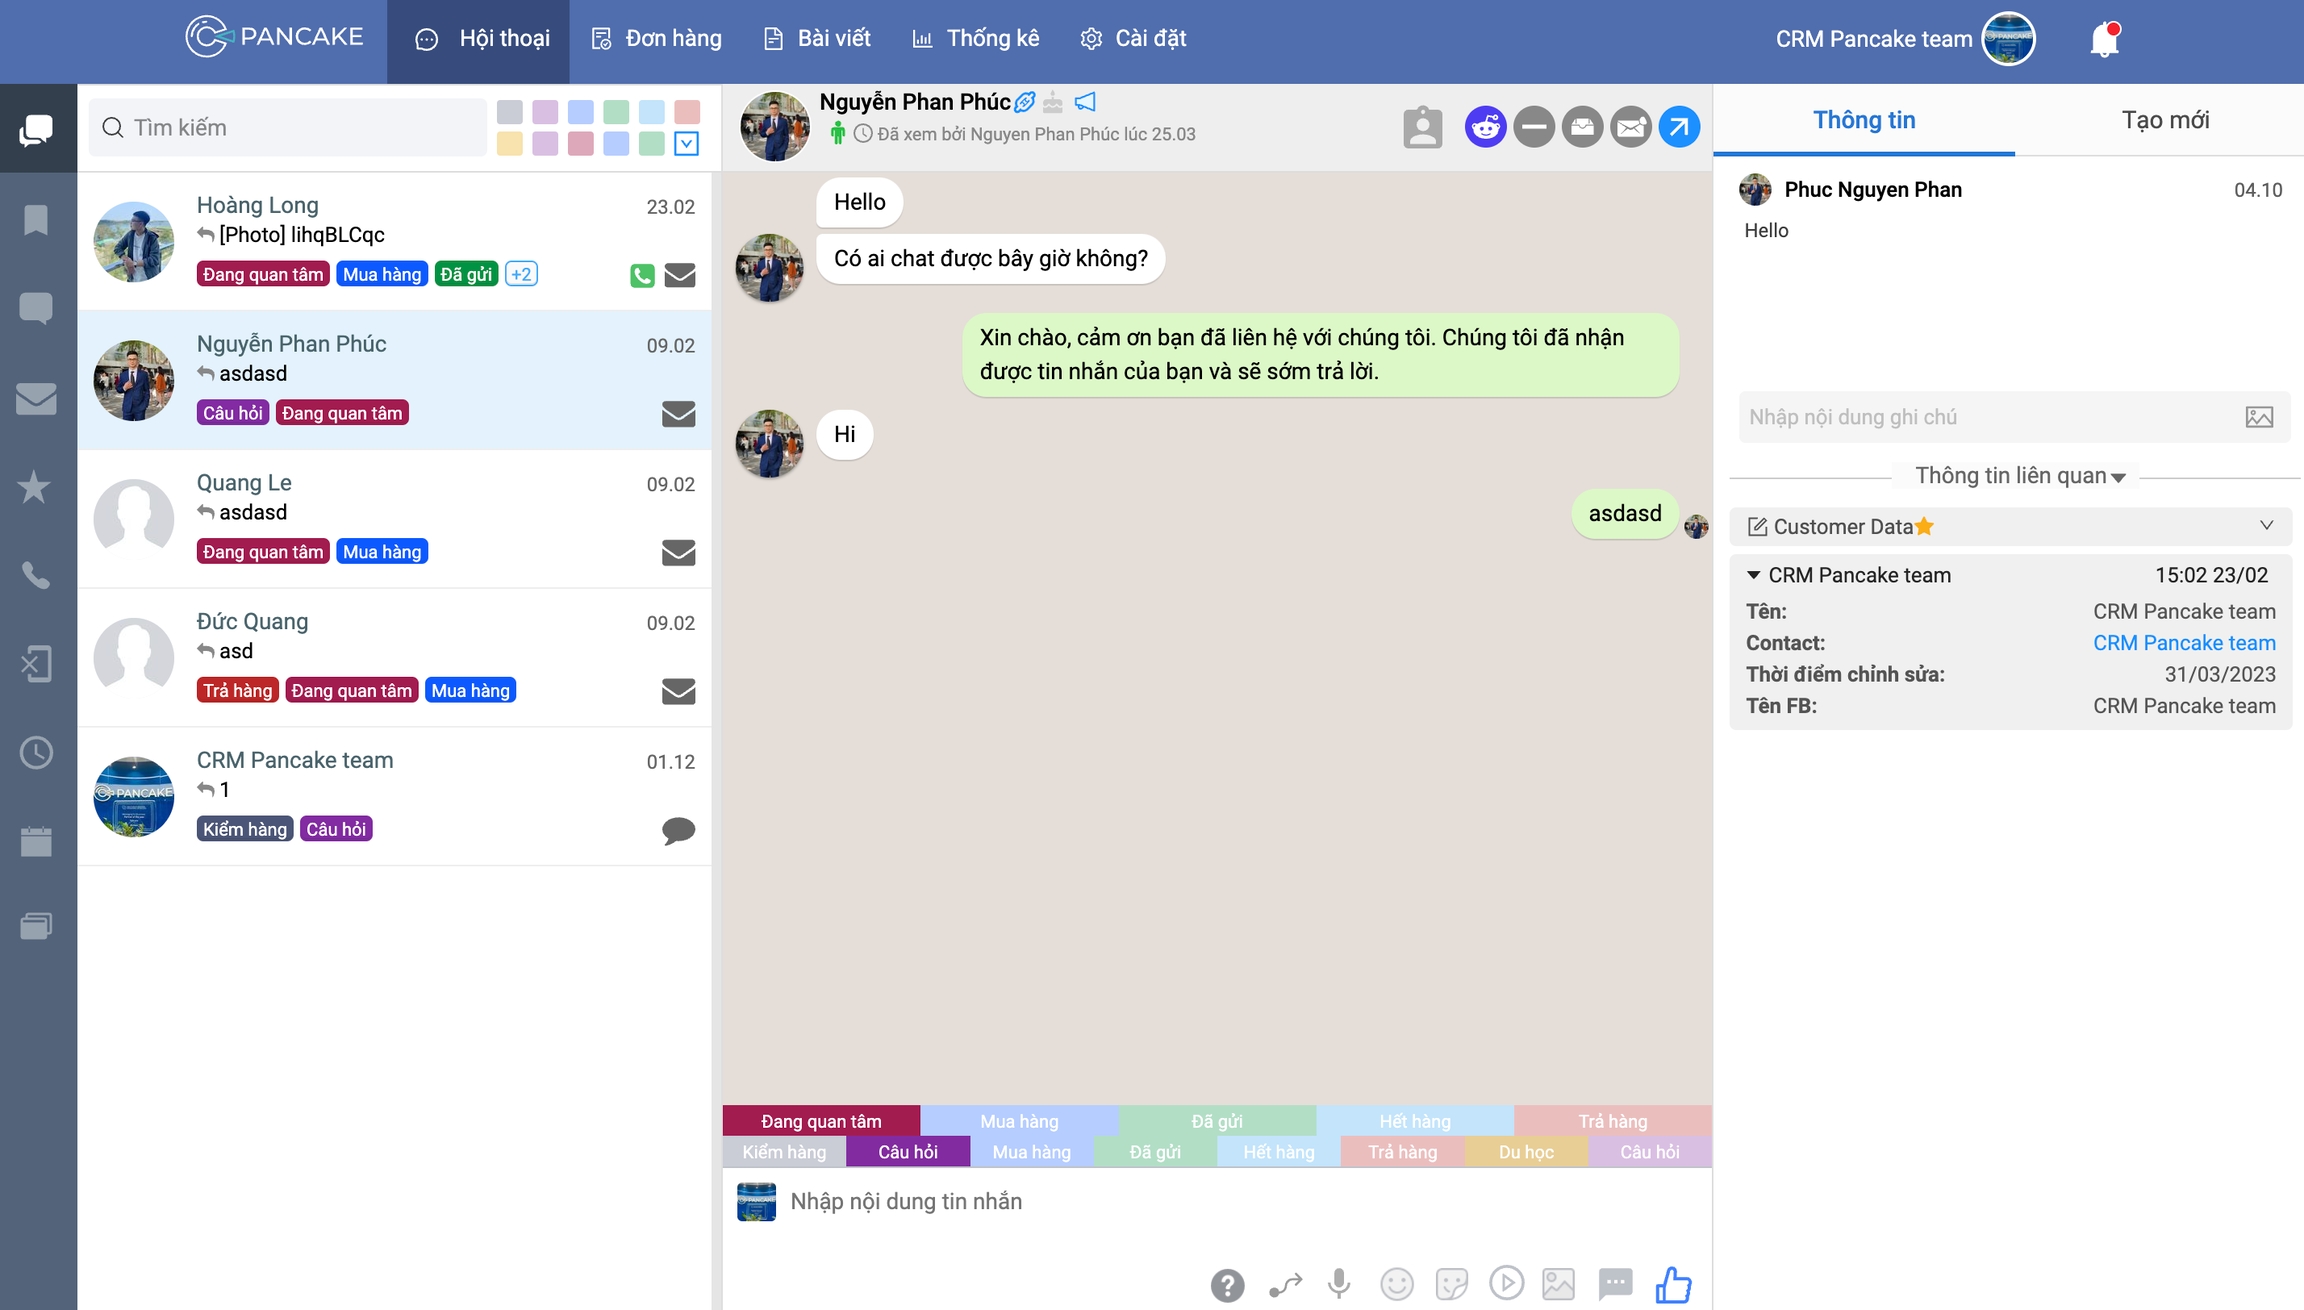This screenshot has width=2304, height=1310.
Task: Send a thumbs-up like in the chat
Action: pyautogui.click(x=1673, y=1284)
